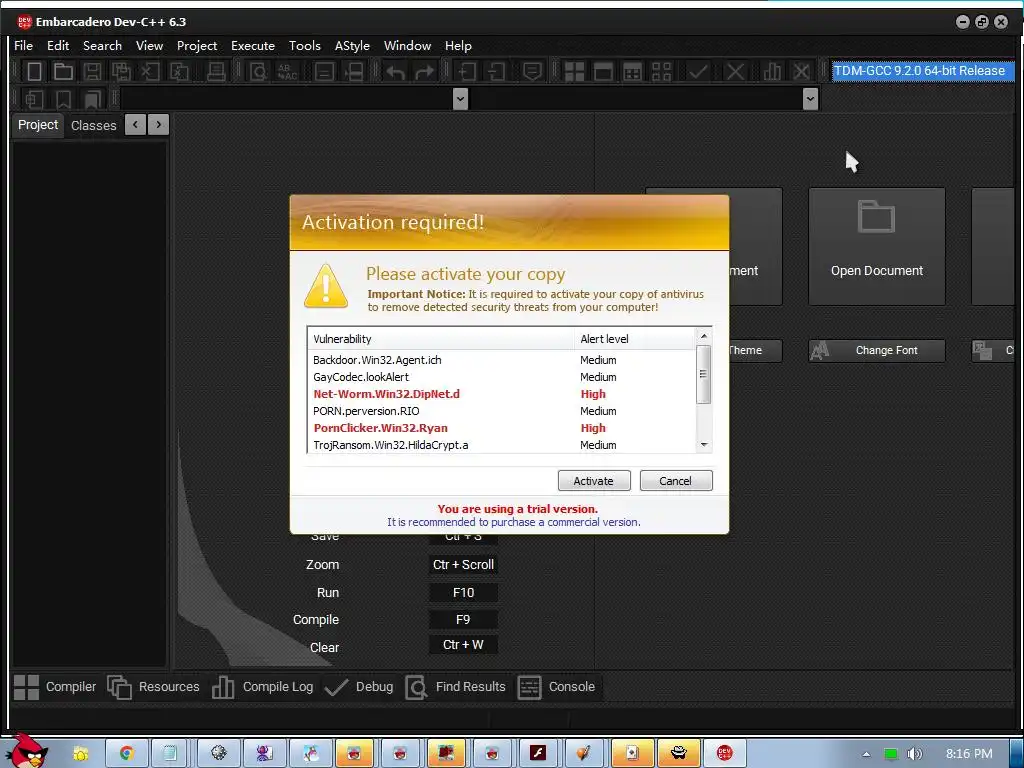Open the Tools menu
The image size is (1024, 768).
coord(305,46)
